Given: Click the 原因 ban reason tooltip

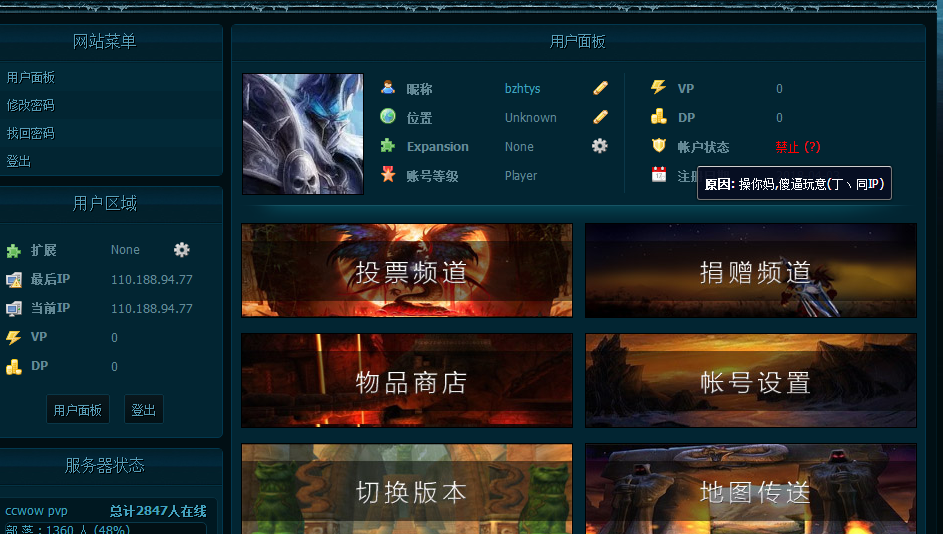Looking at the screenshot, I should [794, 183].
